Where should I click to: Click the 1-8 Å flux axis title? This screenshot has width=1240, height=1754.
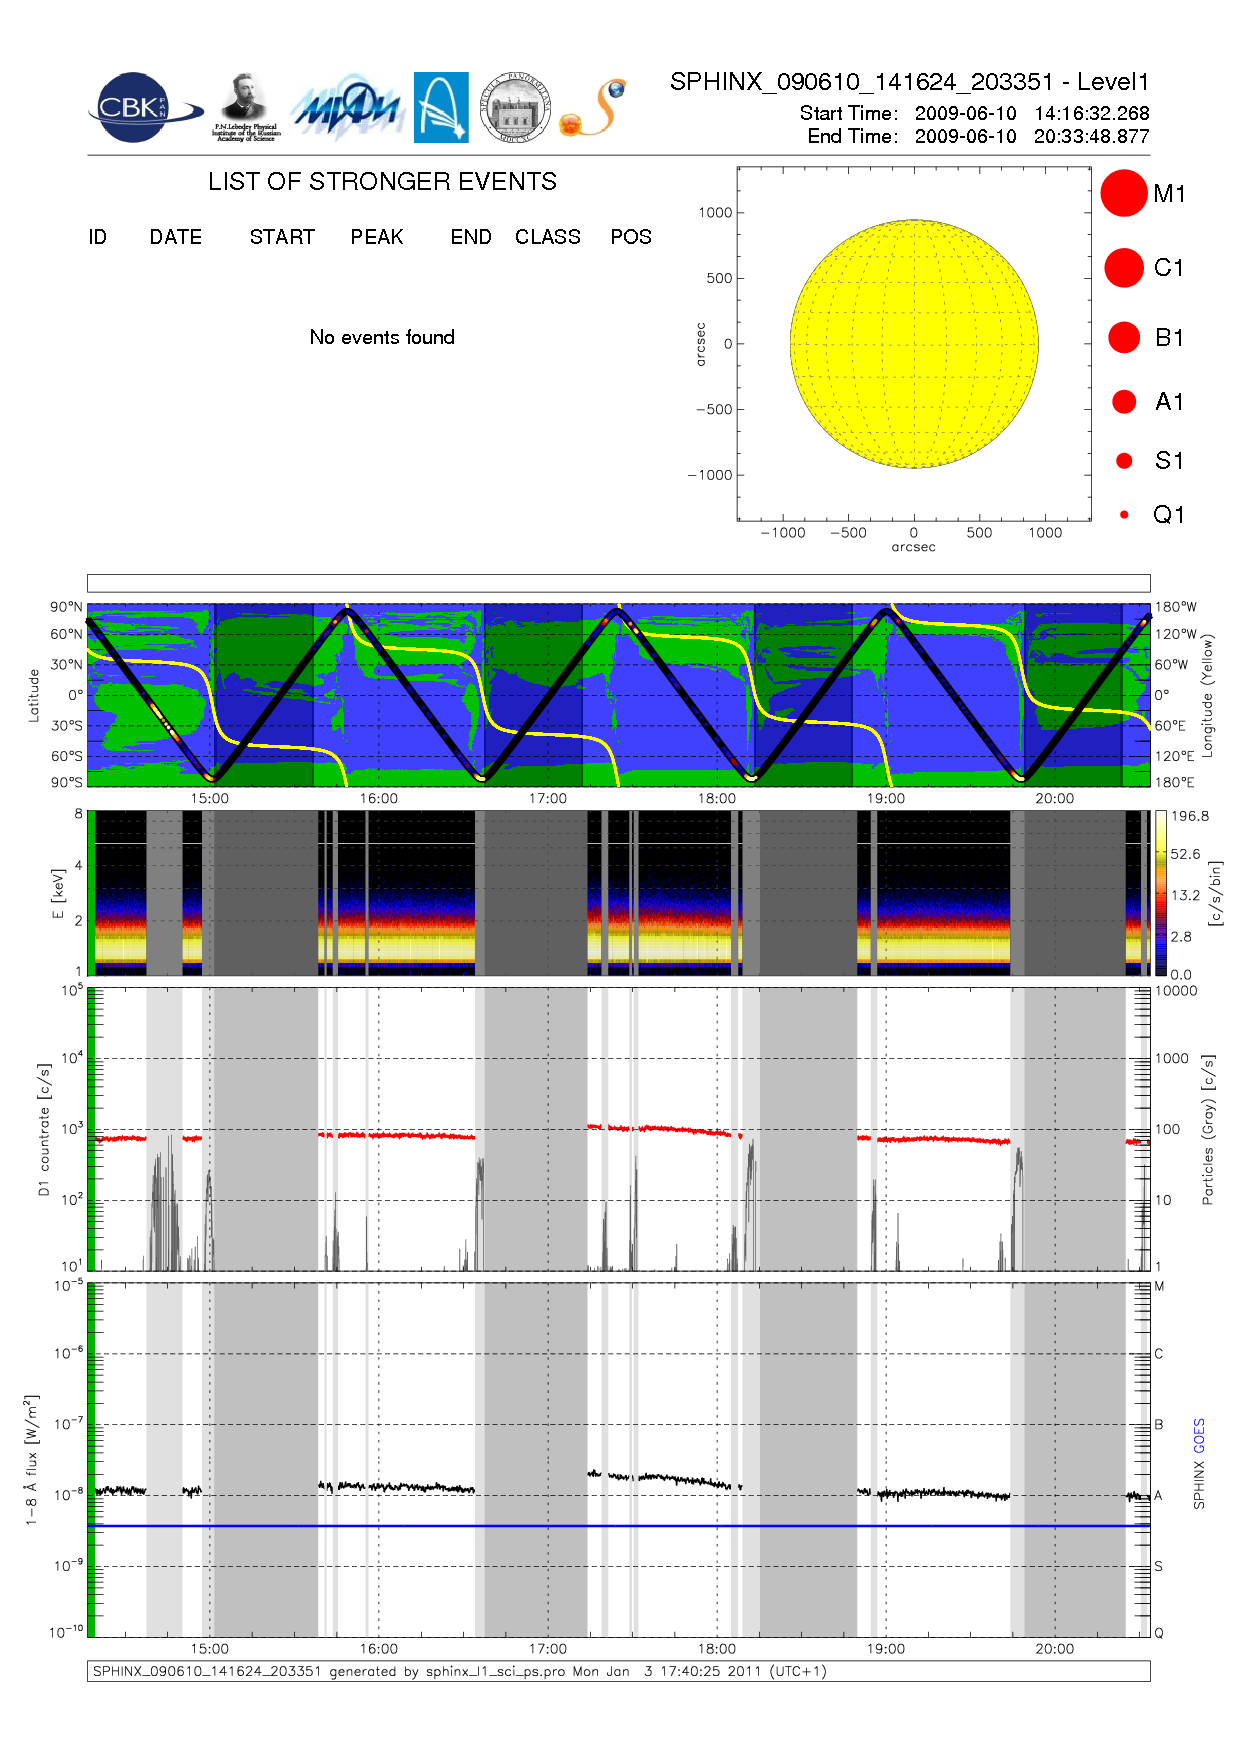pos(32,1460)
